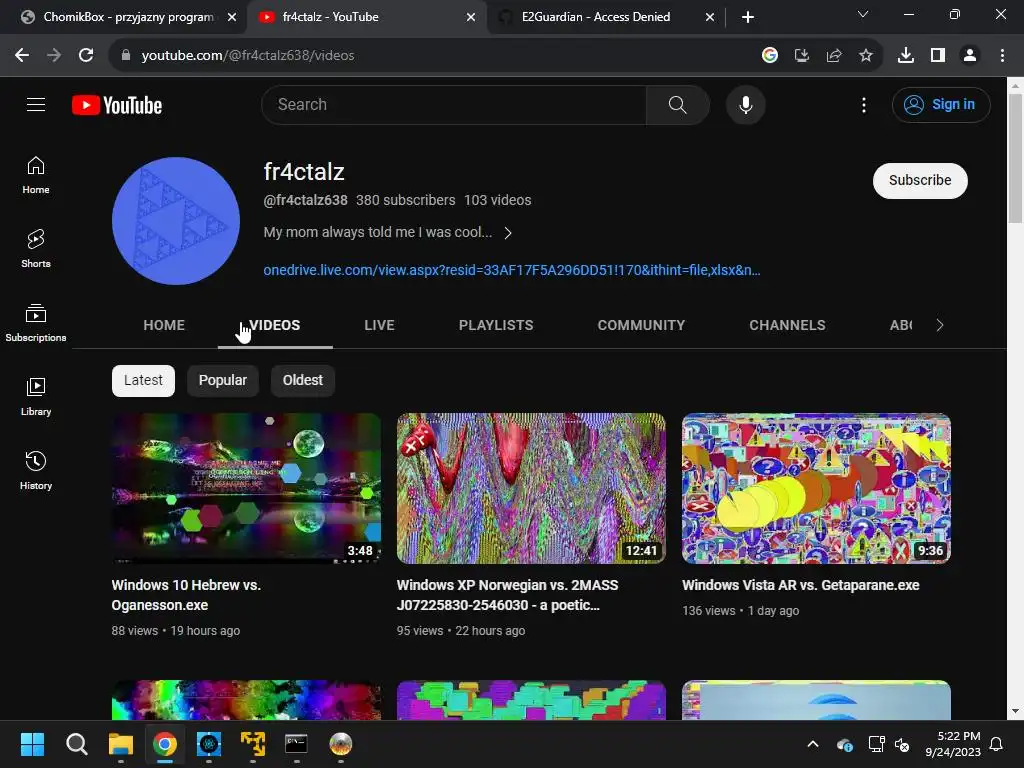Open Library in the sidebar
This screenshot has width=1024, height=768.
pos(36,396)
